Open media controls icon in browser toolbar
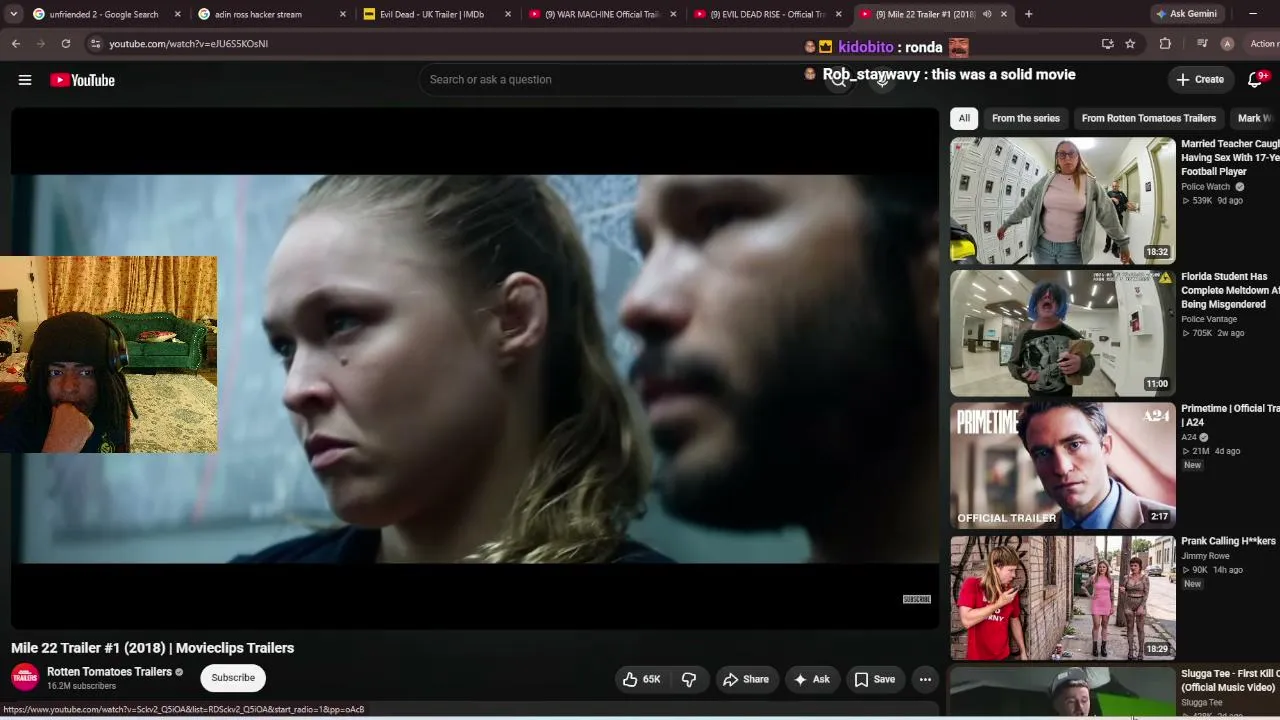 coord(1202,44)
